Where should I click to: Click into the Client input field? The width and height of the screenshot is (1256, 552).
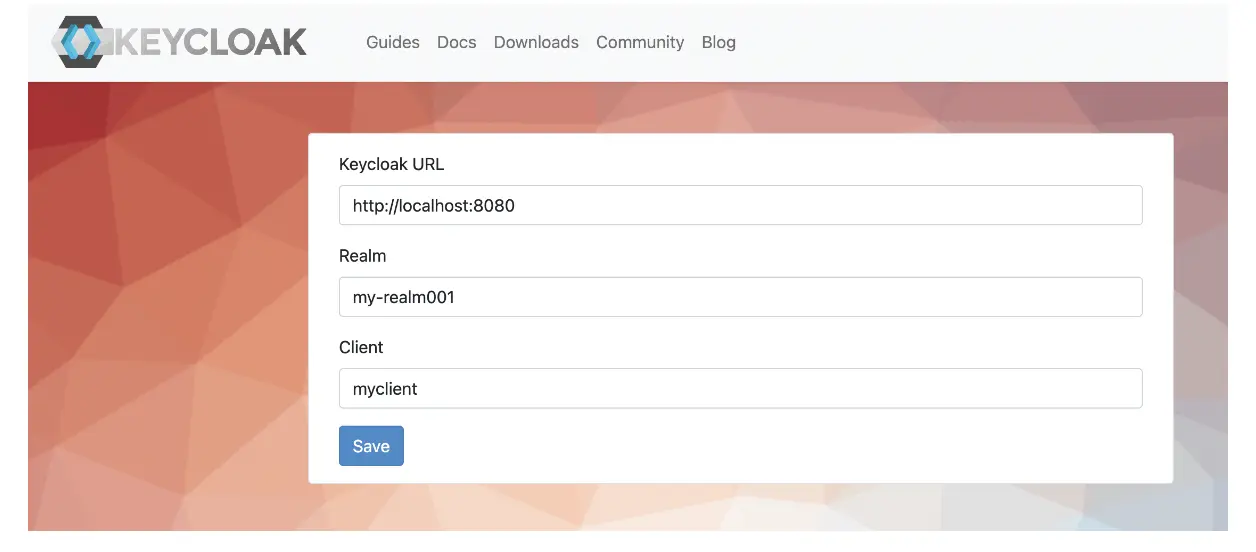click(741, 388)
